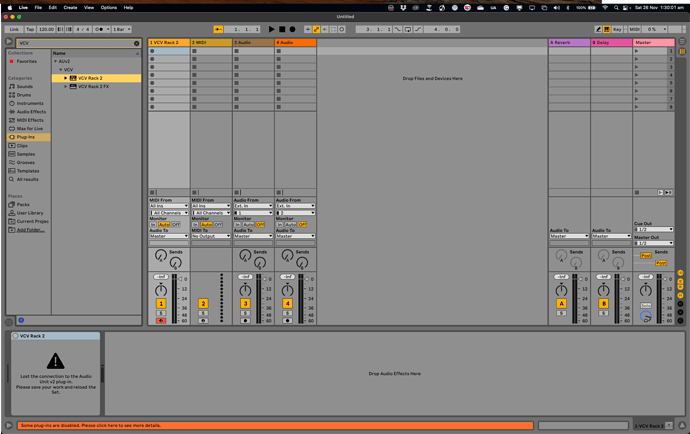Collapse the AUv2 folder in browser
690x434 pixels.
pyautogui.click(x=55, y=61)
